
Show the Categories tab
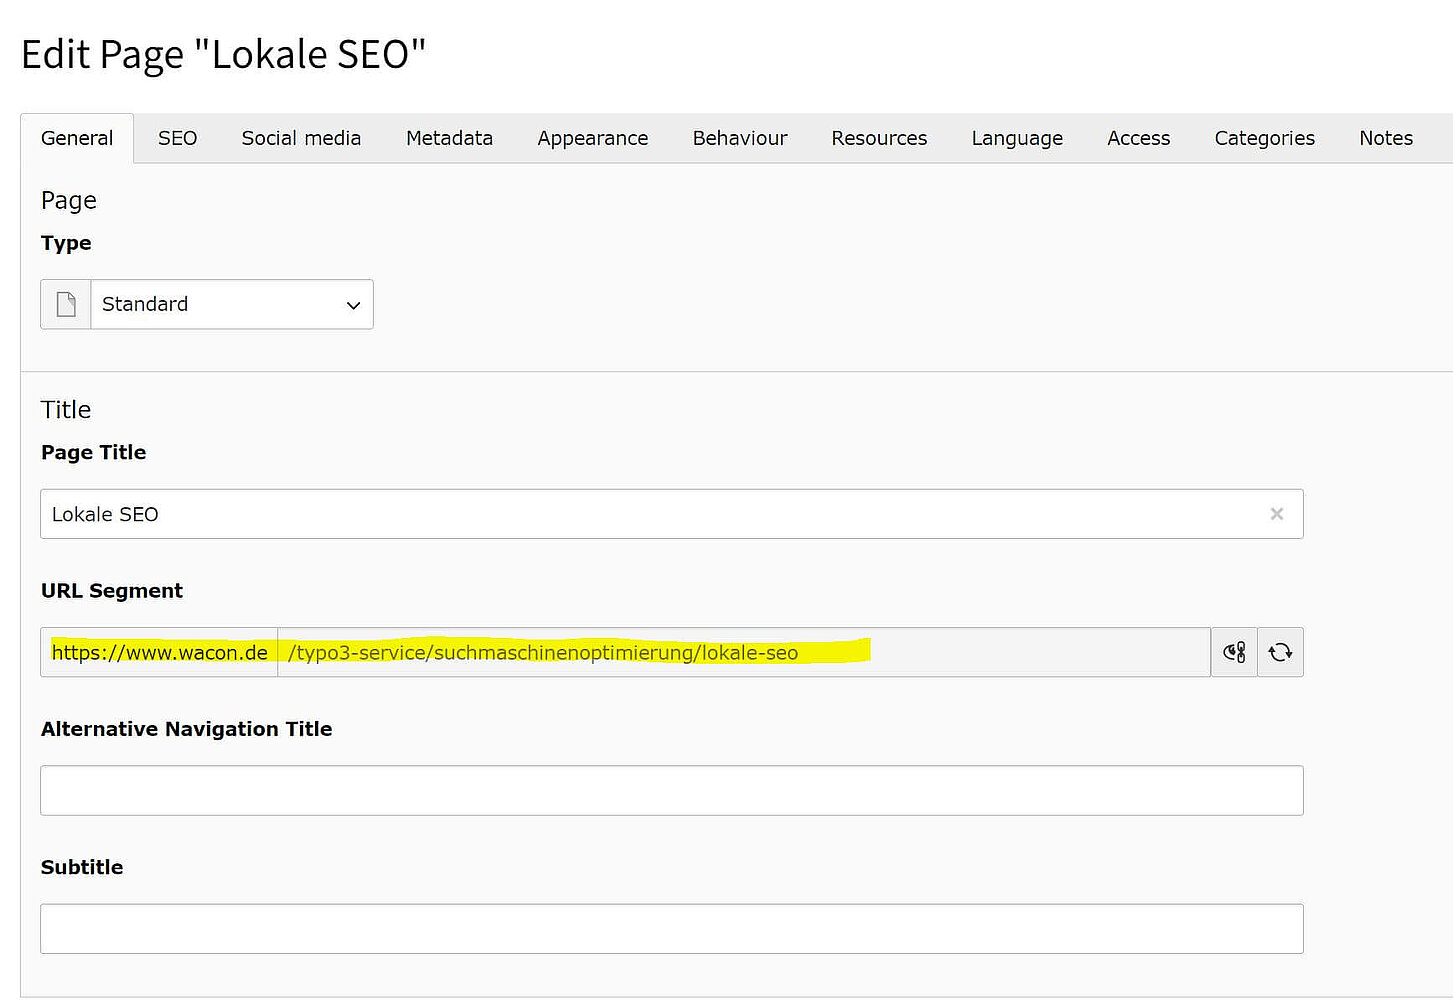pos(1264,138)
